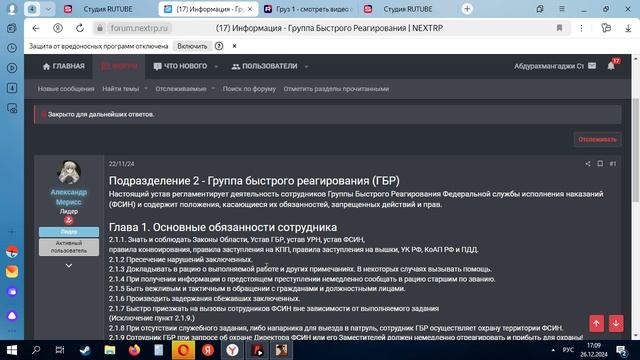Dismiss the malware protection notification bar

click(234, 46)
